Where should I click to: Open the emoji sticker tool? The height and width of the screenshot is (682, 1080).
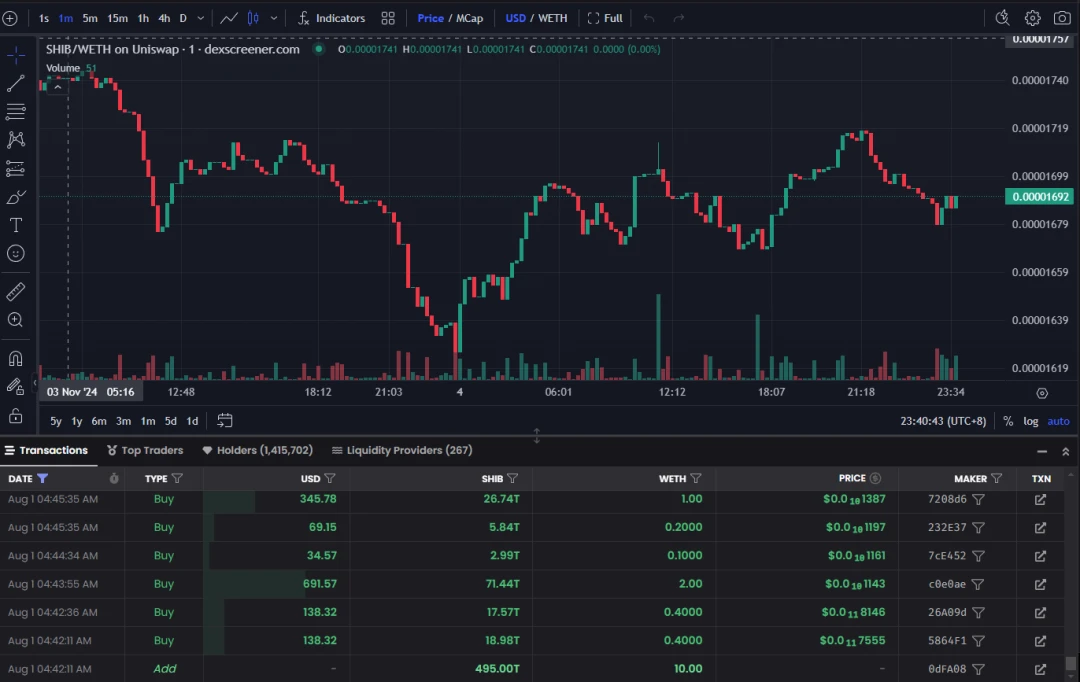(x=16, y=254)
